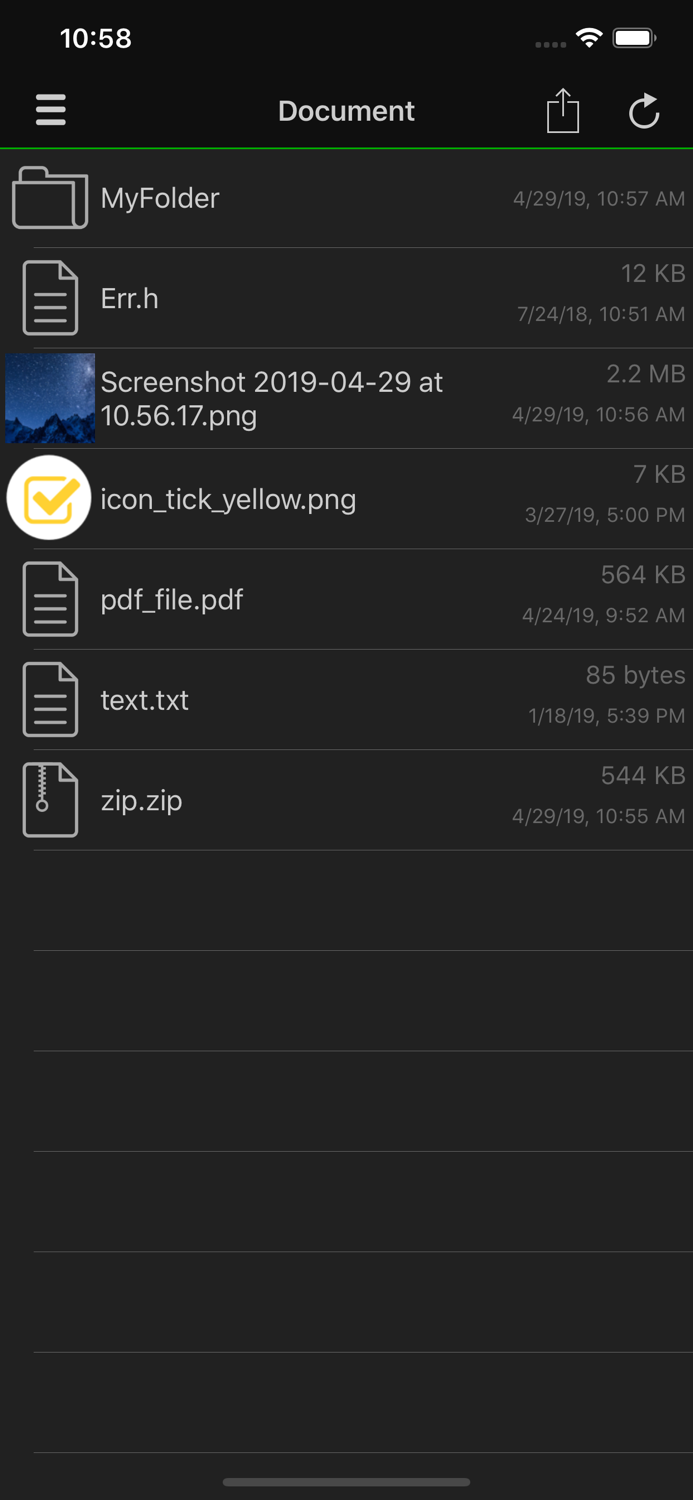Tap the starry-sky thumbnail of the screenshot file

pos(50,397)
